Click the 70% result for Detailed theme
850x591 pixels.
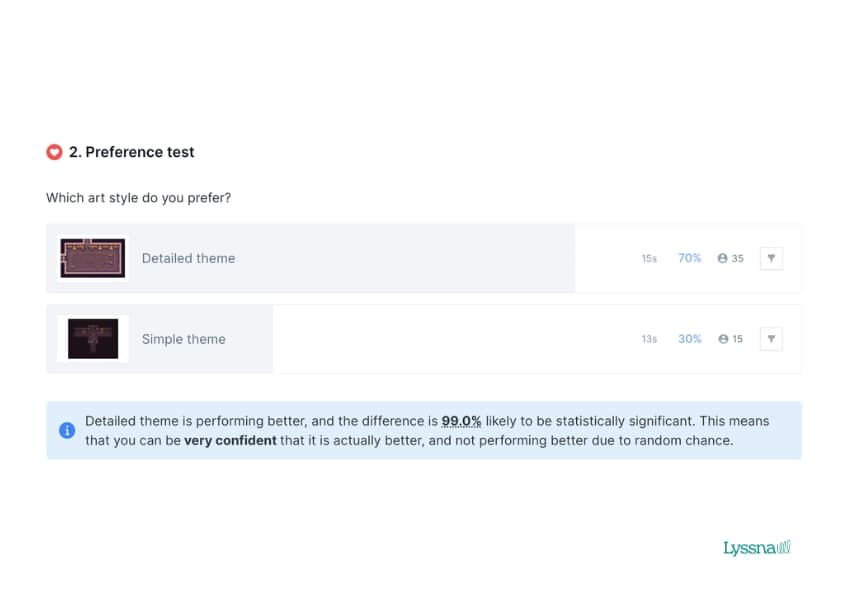point(689,258)
